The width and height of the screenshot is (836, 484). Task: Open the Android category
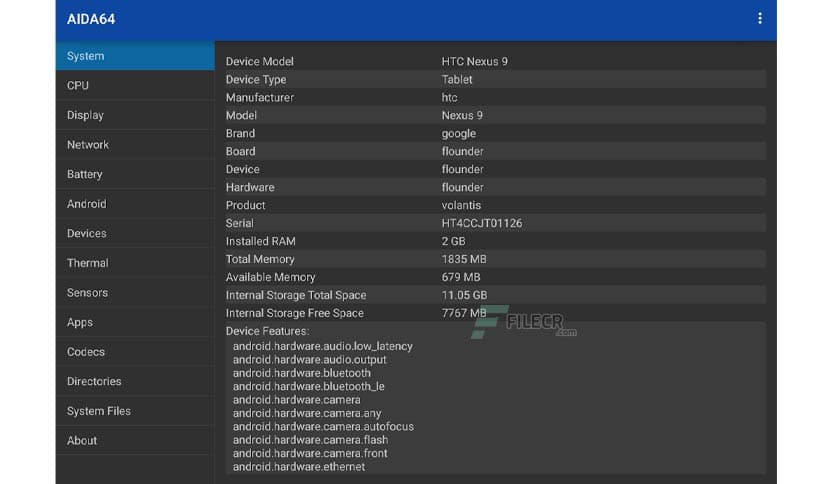point(135,204)
